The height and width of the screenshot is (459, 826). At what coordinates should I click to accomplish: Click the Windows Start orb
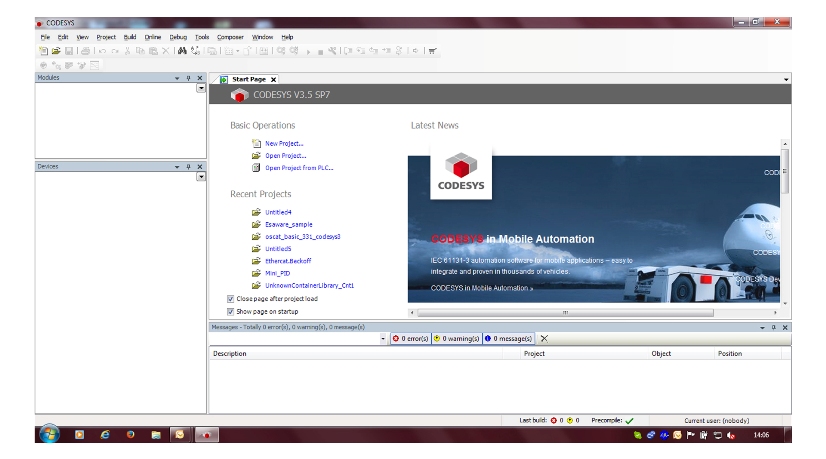click(x=49, y=435)
